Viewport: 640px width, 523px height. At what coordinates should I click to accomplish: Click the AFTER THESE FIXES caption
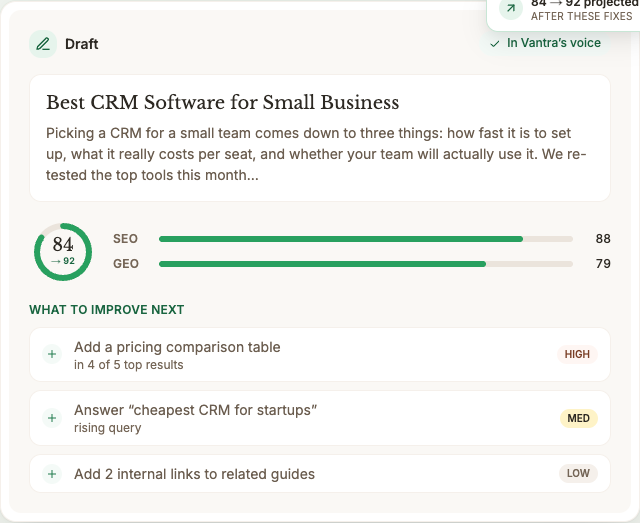582,16
